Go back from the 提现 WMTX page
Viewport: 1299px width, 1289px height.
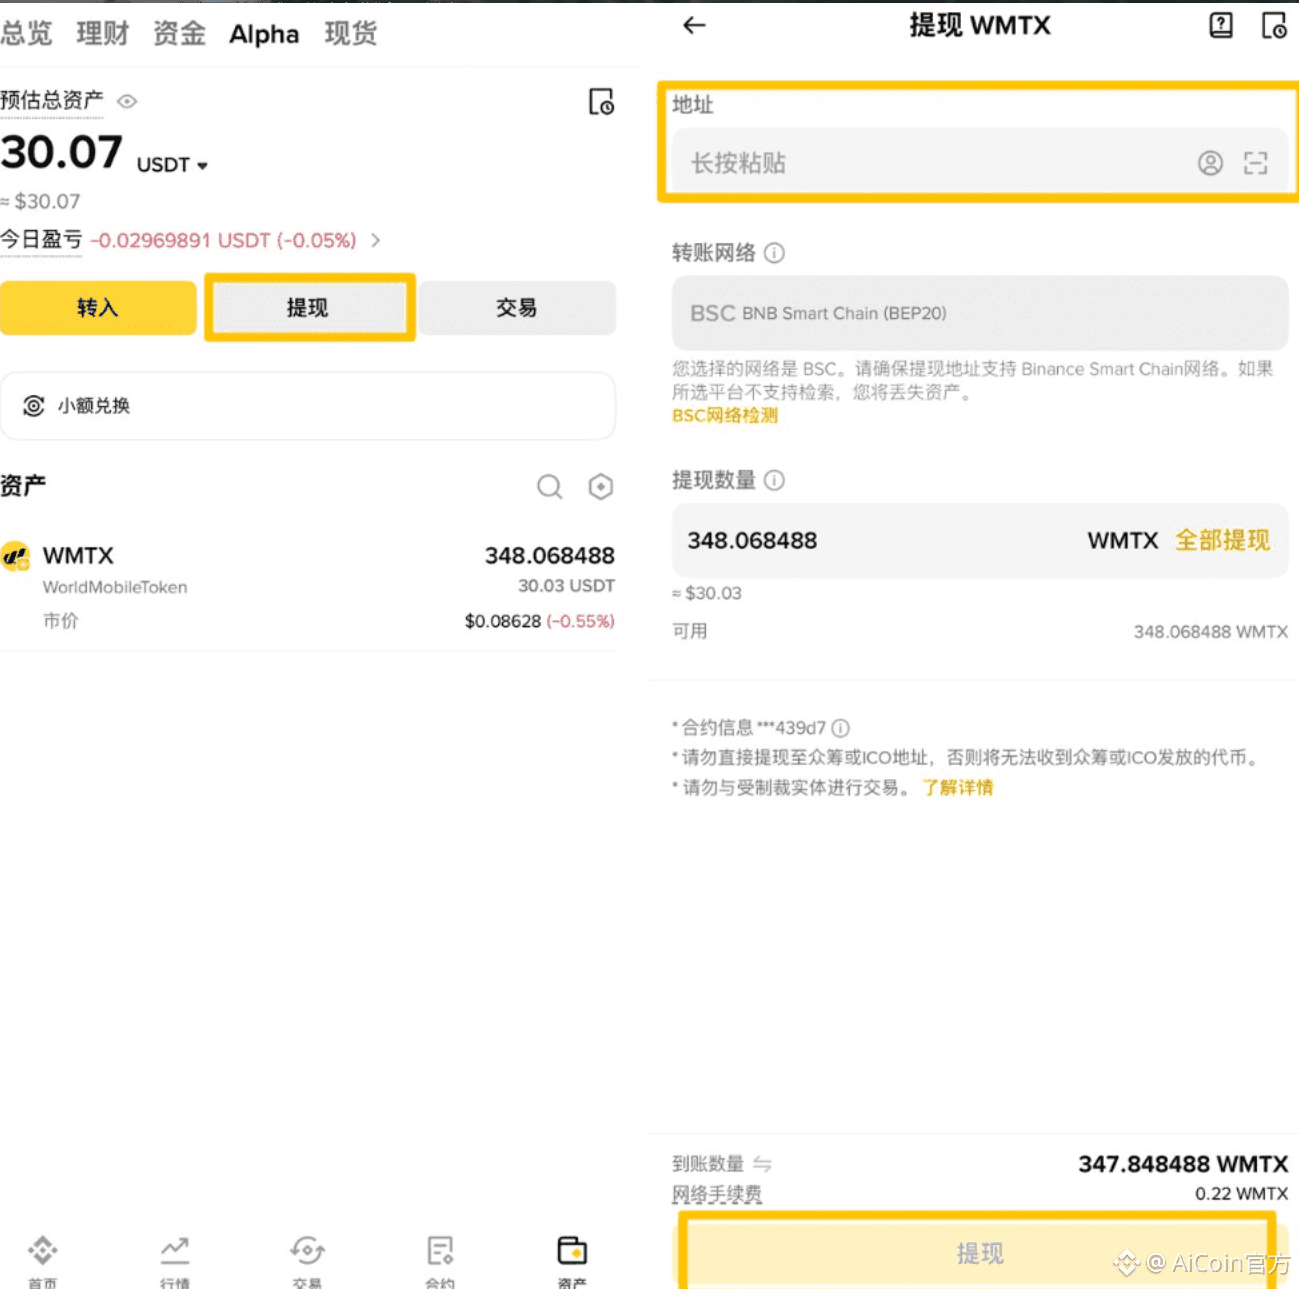(694, 25)
